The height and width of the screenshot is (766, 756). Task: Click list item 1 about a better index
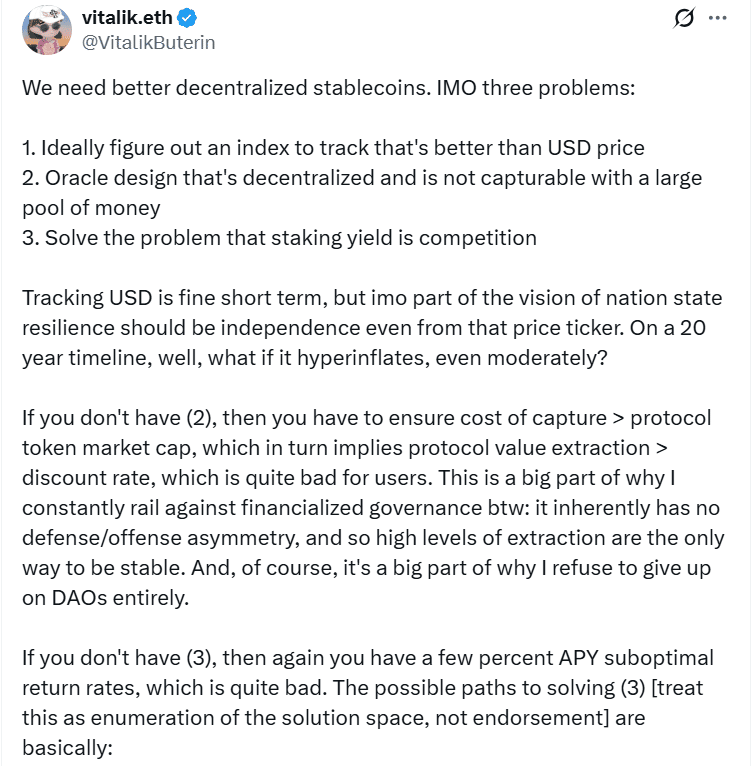[x=333, y=148]
